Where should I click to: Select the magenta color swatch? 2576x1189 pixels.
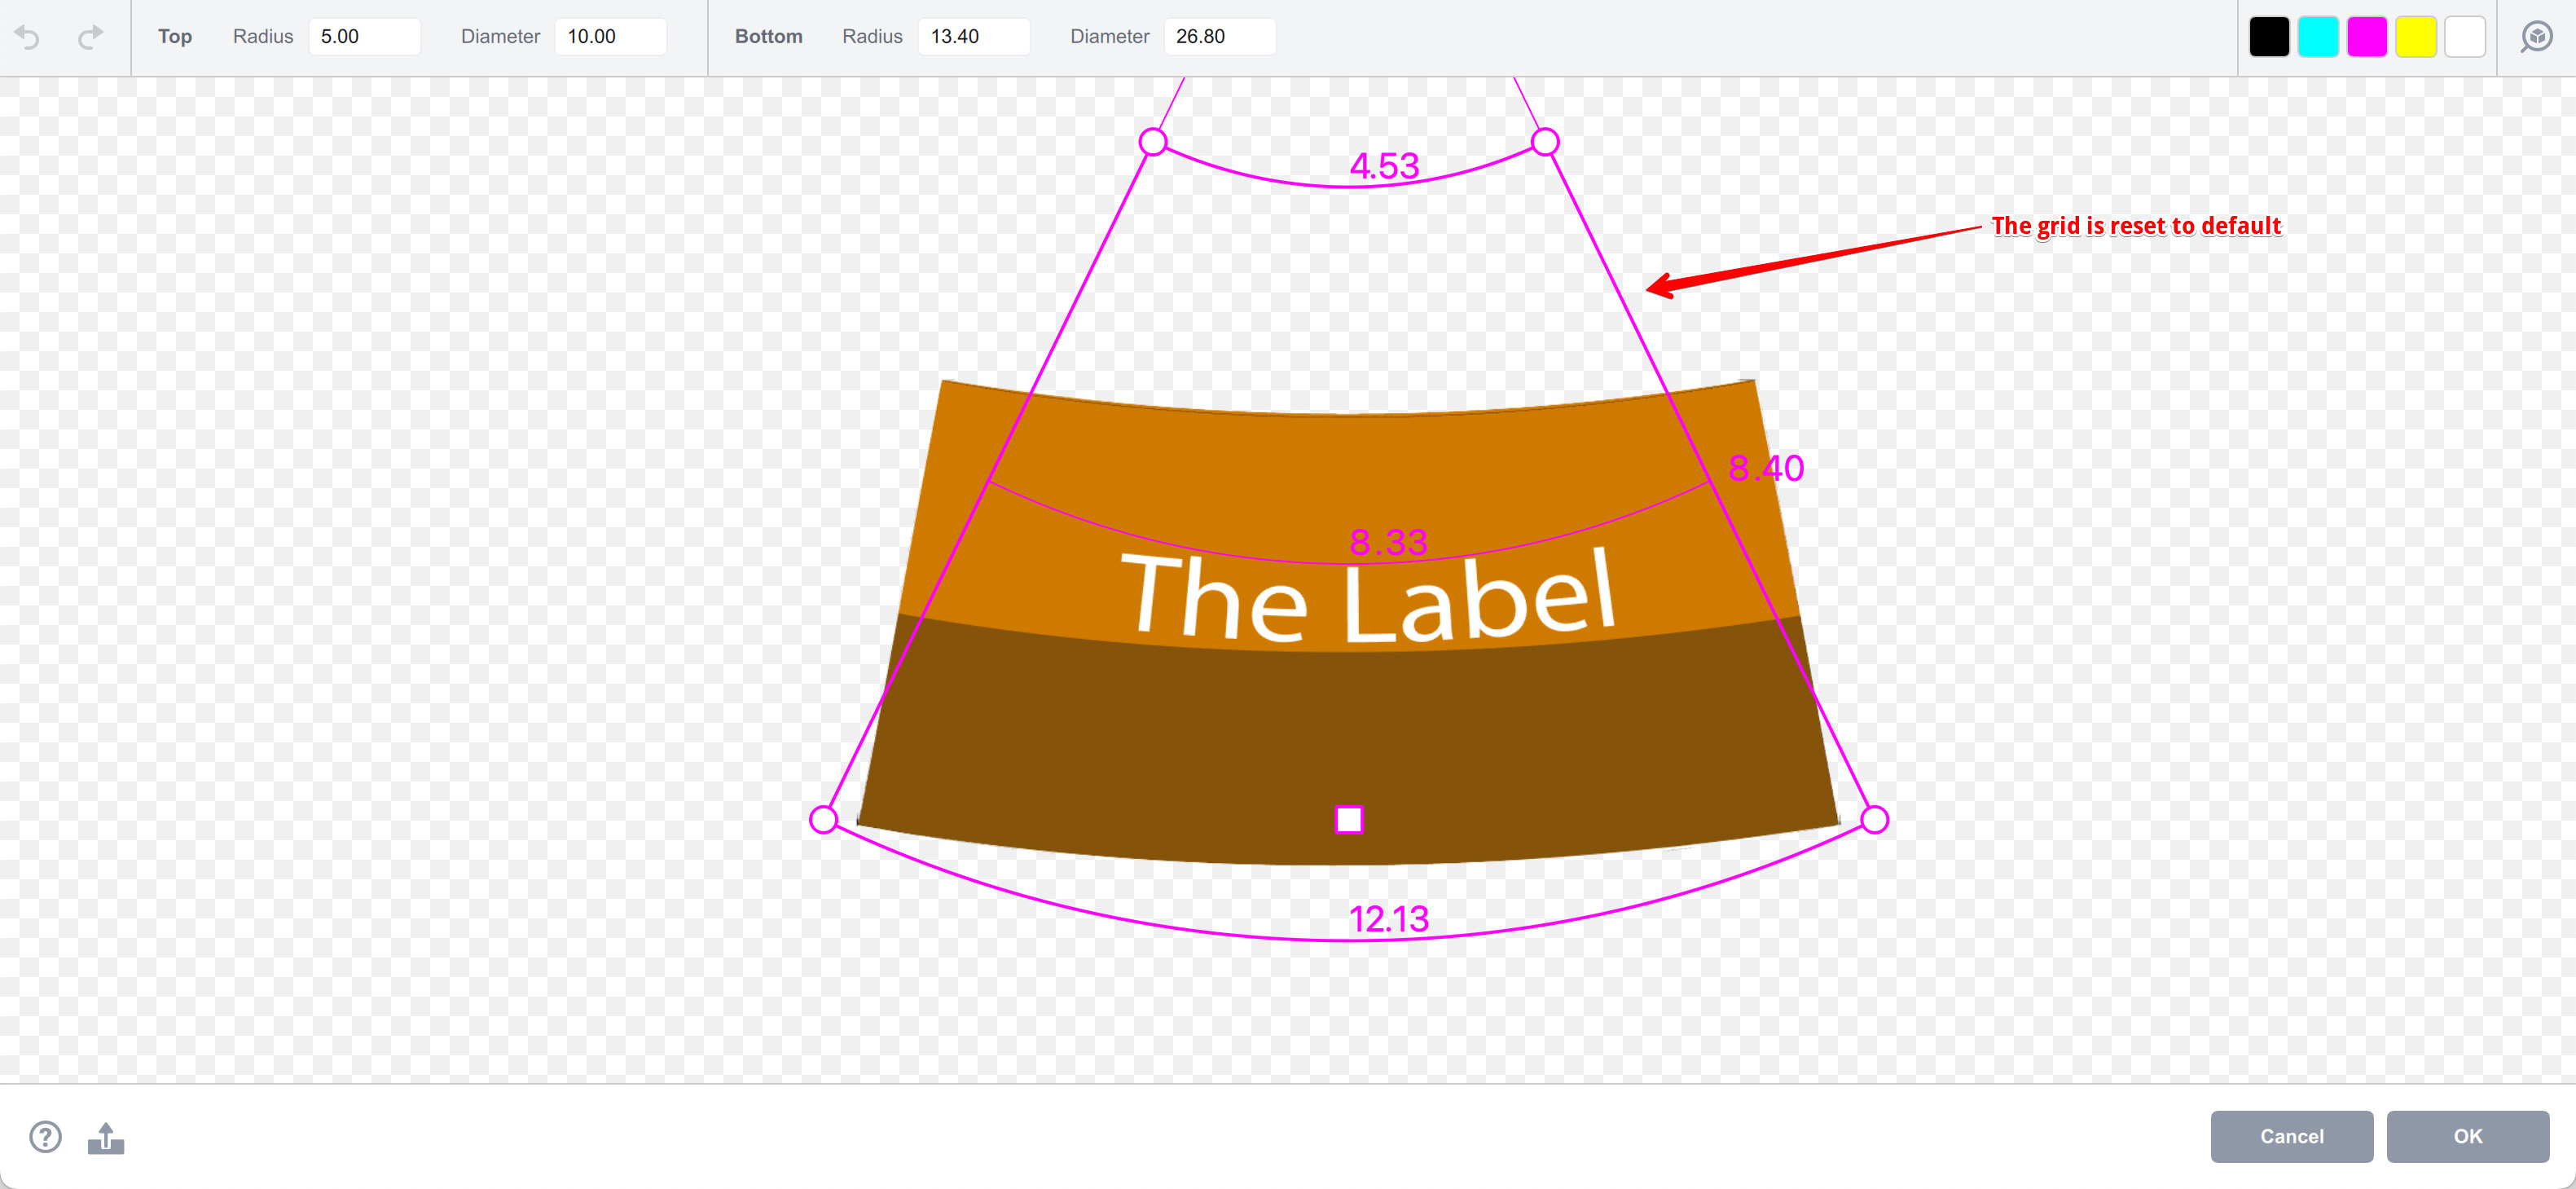click(x=2367, y=36)
